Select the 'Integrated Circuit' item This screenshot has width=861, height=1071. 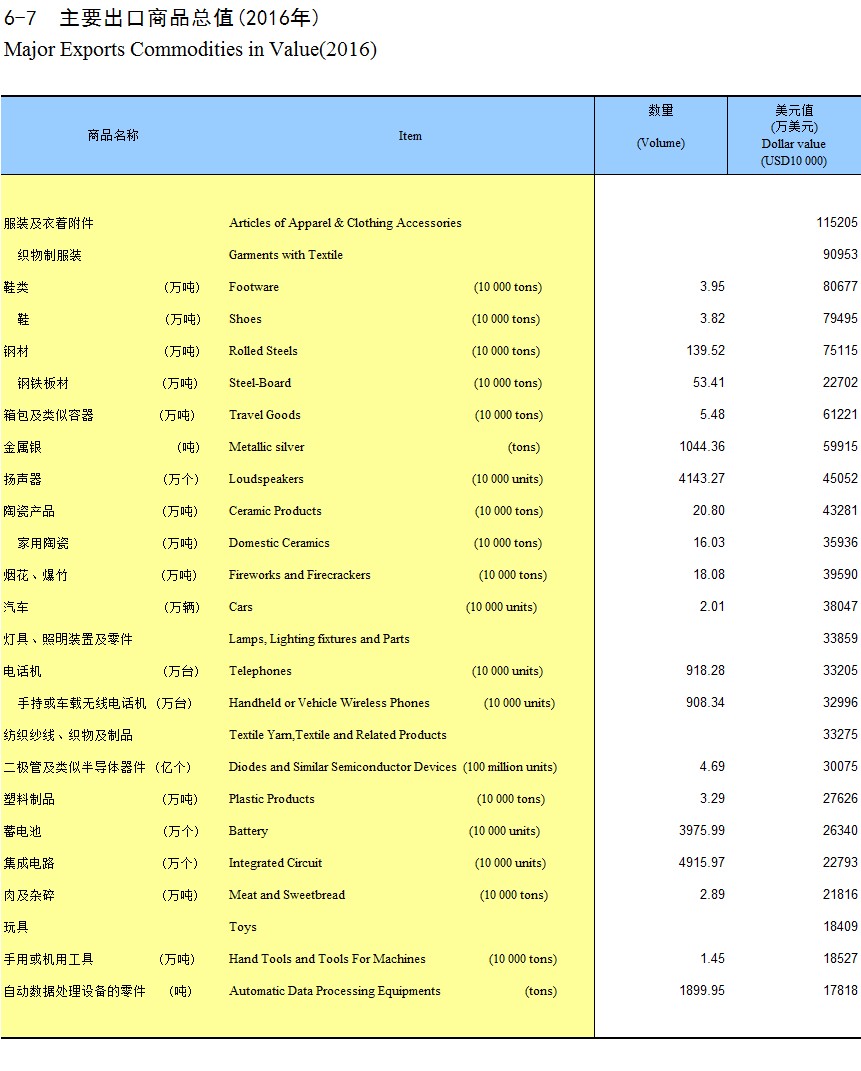pos(275,863)
